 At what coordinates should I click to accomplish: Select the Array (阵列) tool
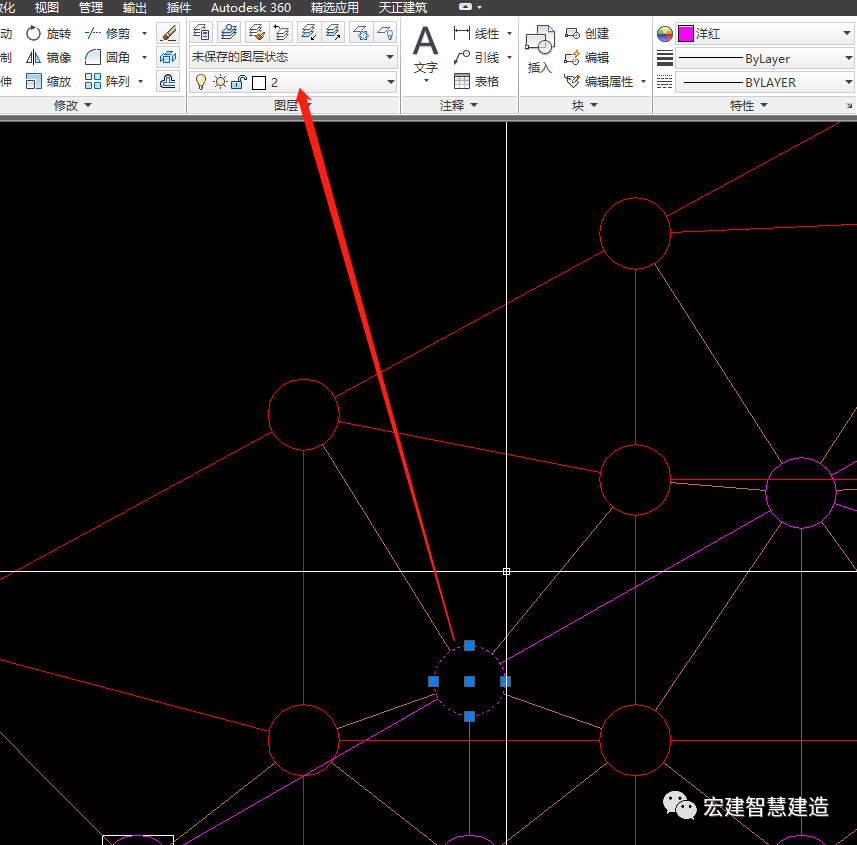(x=108, y=81)
